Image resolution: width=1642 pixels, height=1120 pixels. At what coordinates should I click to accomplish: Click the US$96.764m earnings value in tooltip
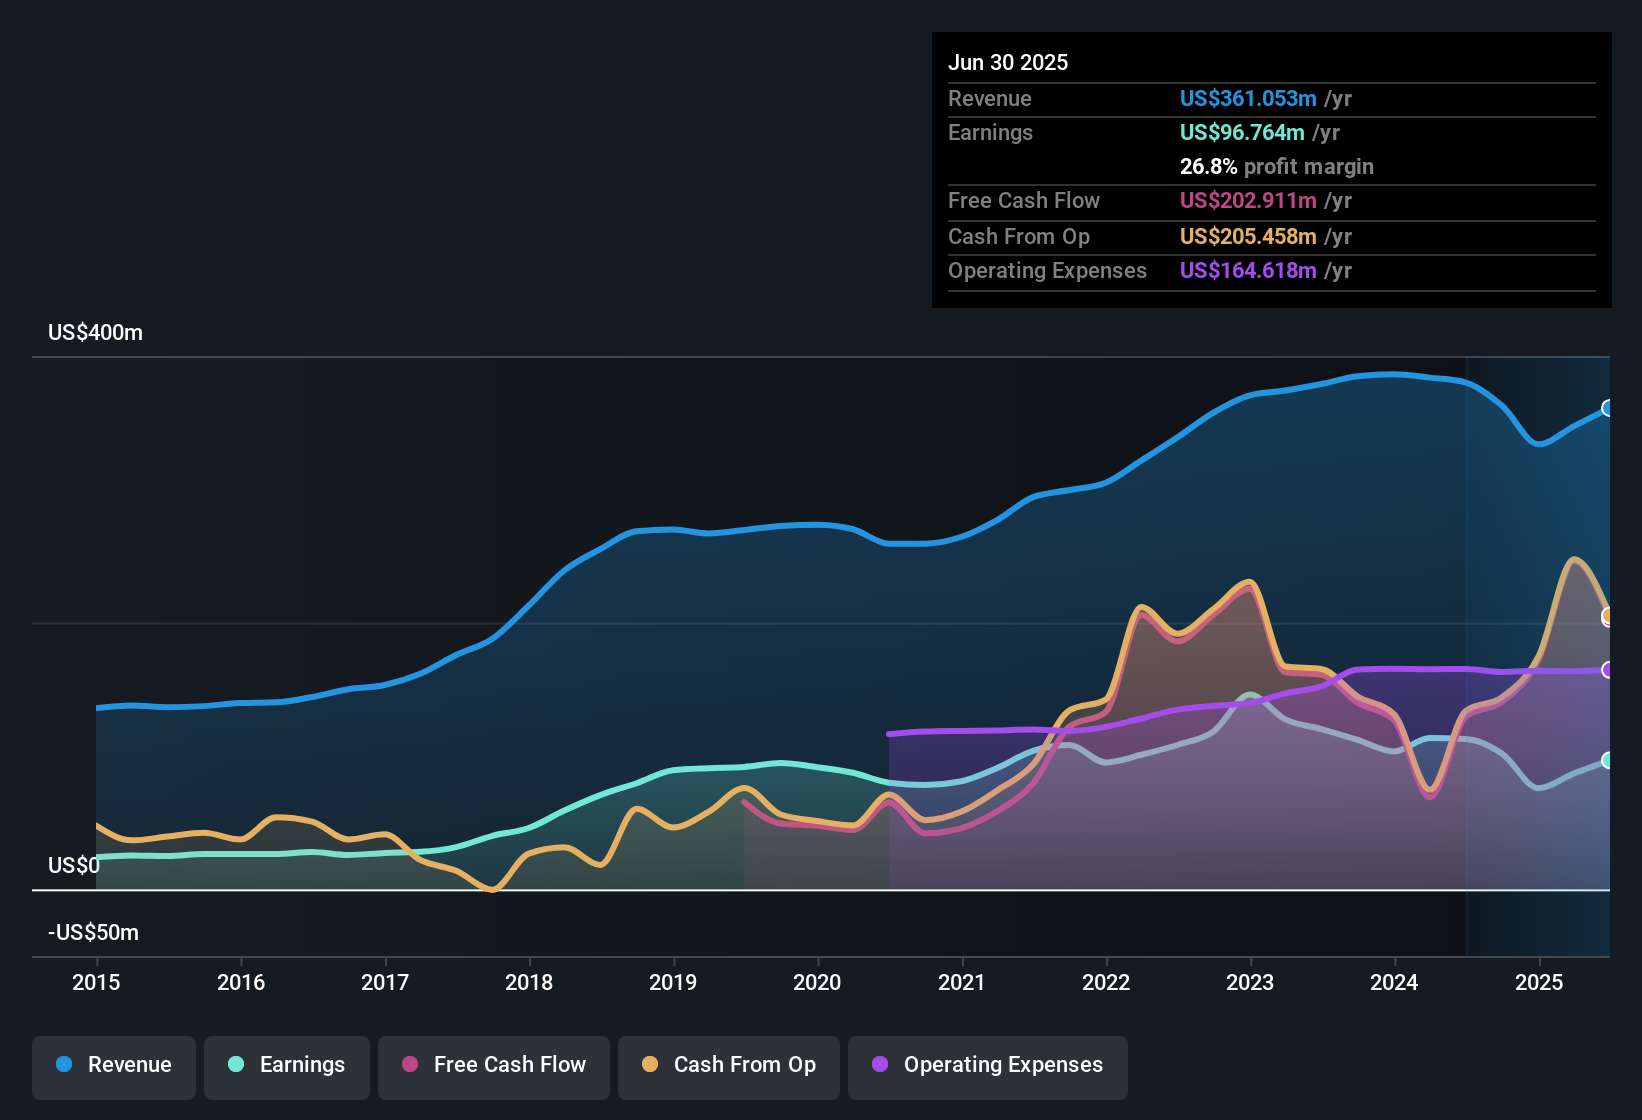(x=1242, y=133)
